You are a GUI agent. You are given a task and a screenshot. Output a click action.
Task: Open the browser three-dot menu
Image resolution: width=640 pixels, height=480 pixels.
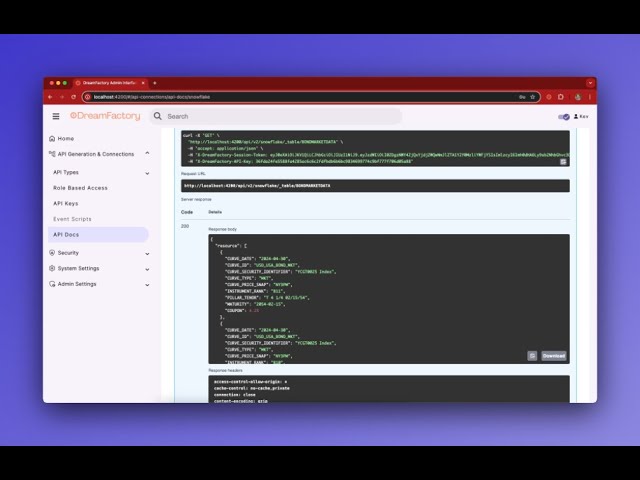point(590,97)
